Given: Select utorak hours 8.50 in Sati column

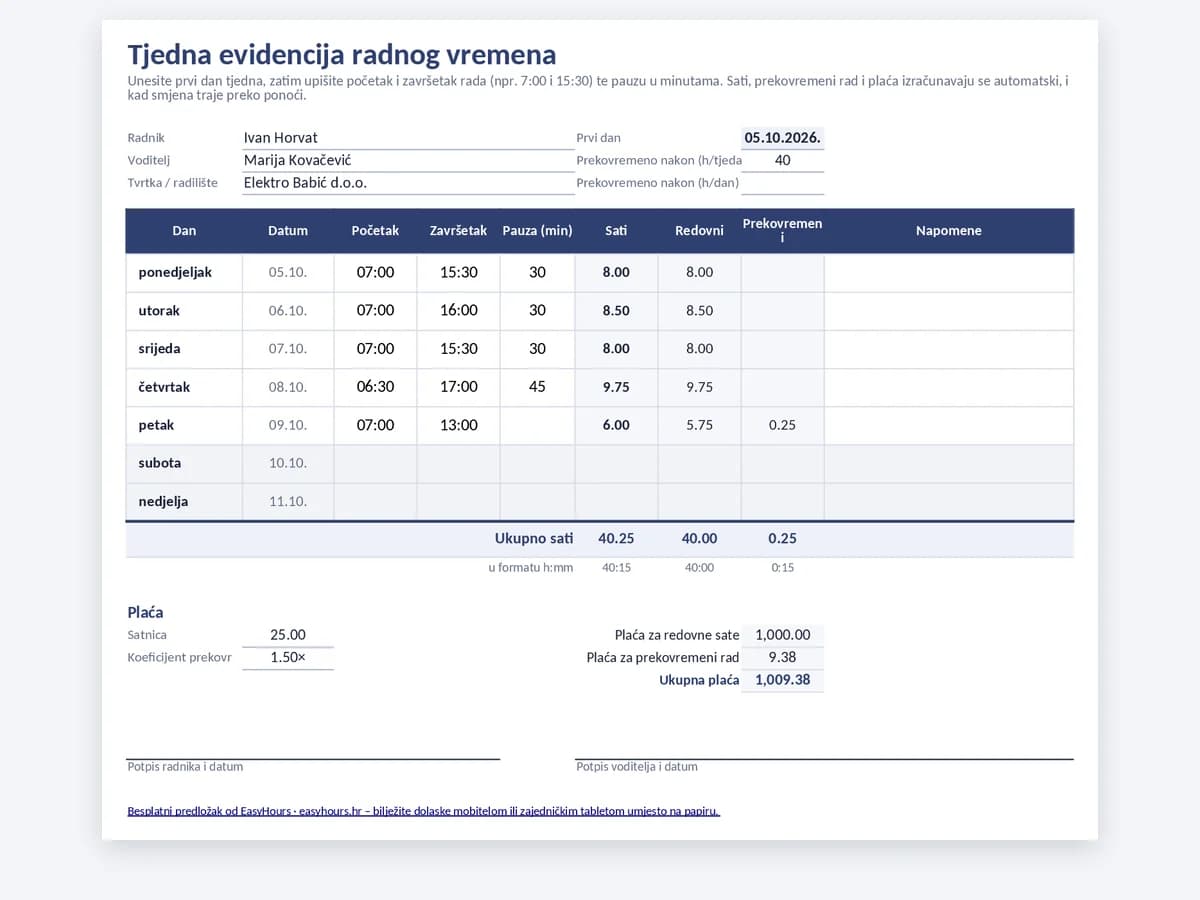Looking at the screenshot, I should (616, 311).
